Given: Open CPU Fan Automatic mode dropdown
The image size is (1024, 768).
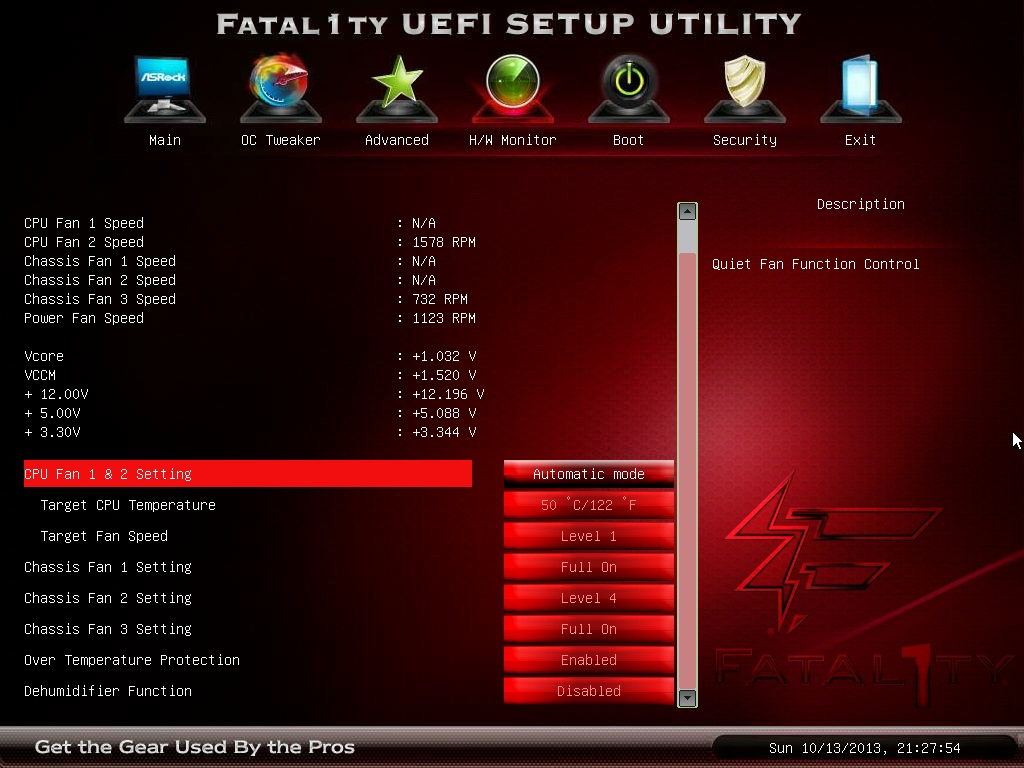Looking at the screenshot, I should [x=588, y=473].
